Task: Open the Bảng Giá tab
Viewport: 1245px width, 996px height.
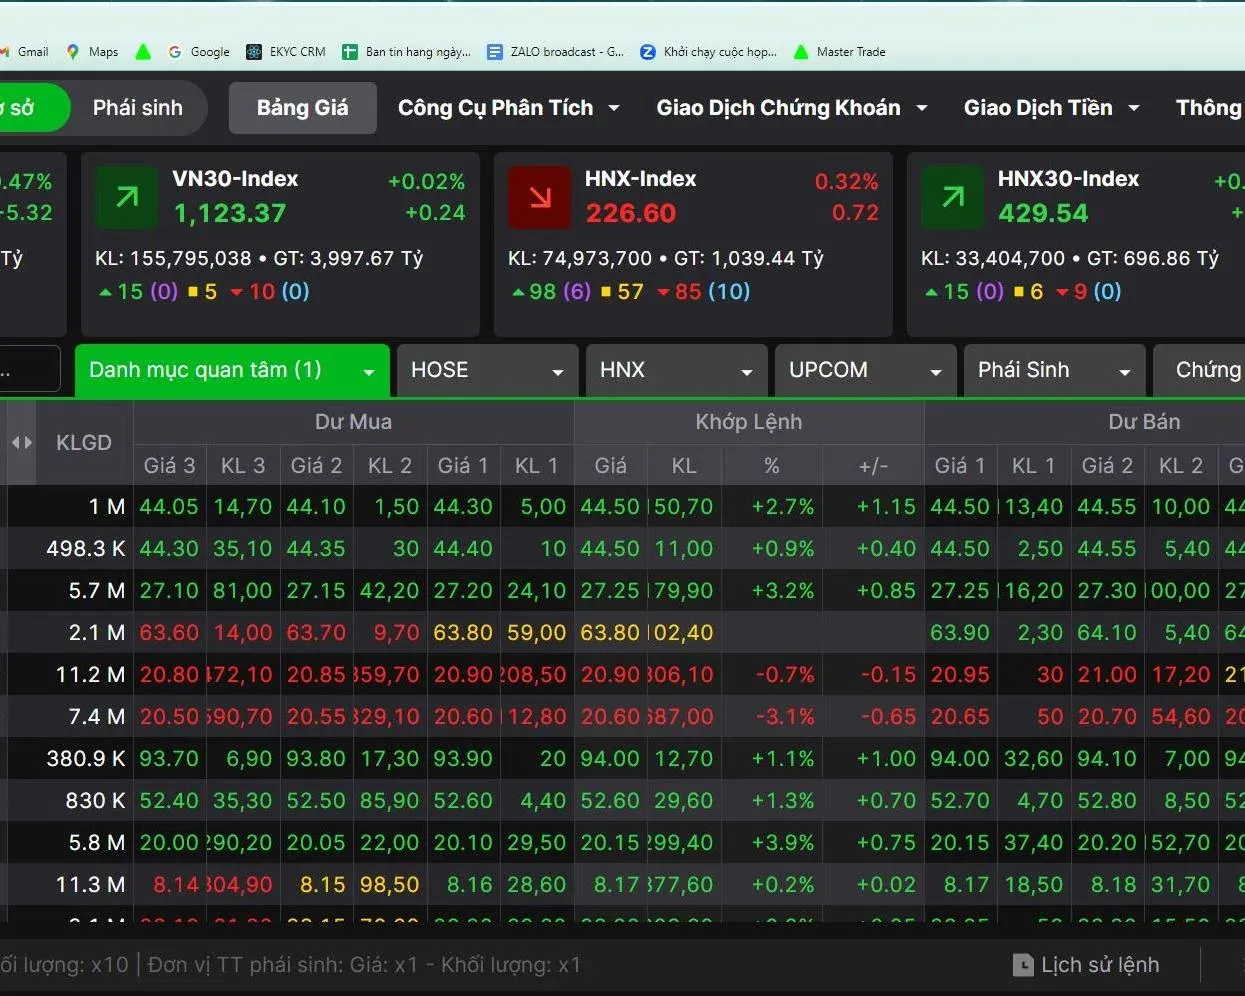Action: click(x=303, y=108)
